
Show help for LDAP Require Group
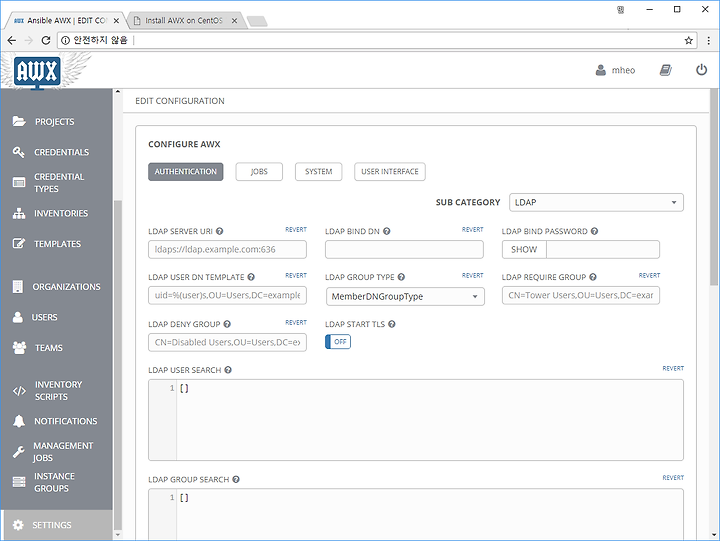click(x=593, y=277)
